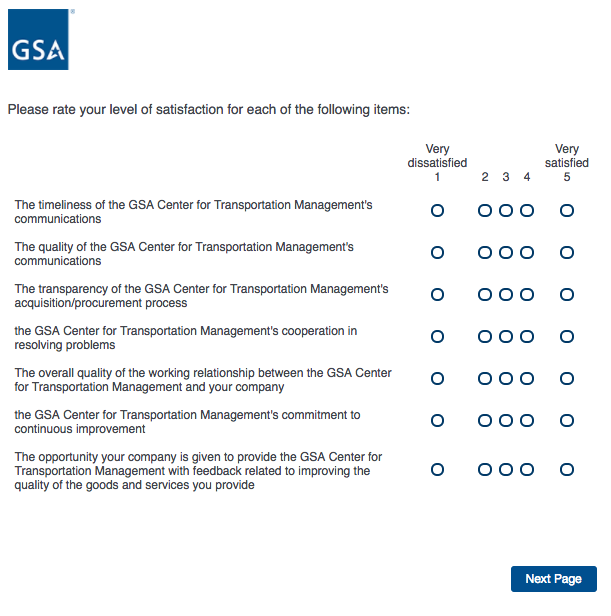
Task: Rate commitment to continuous improvement as 2
Action: [x=485, y=421]
